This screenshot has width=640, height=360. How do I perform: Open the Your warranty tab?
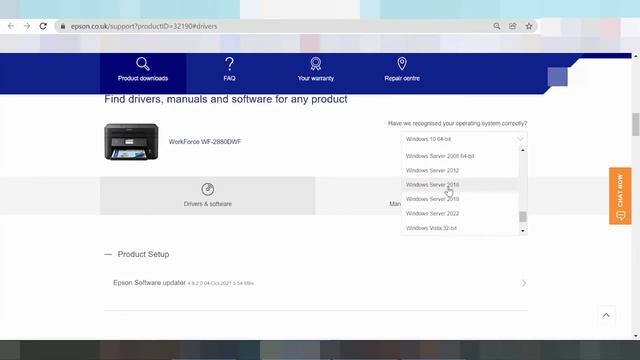tap(316, 73)
